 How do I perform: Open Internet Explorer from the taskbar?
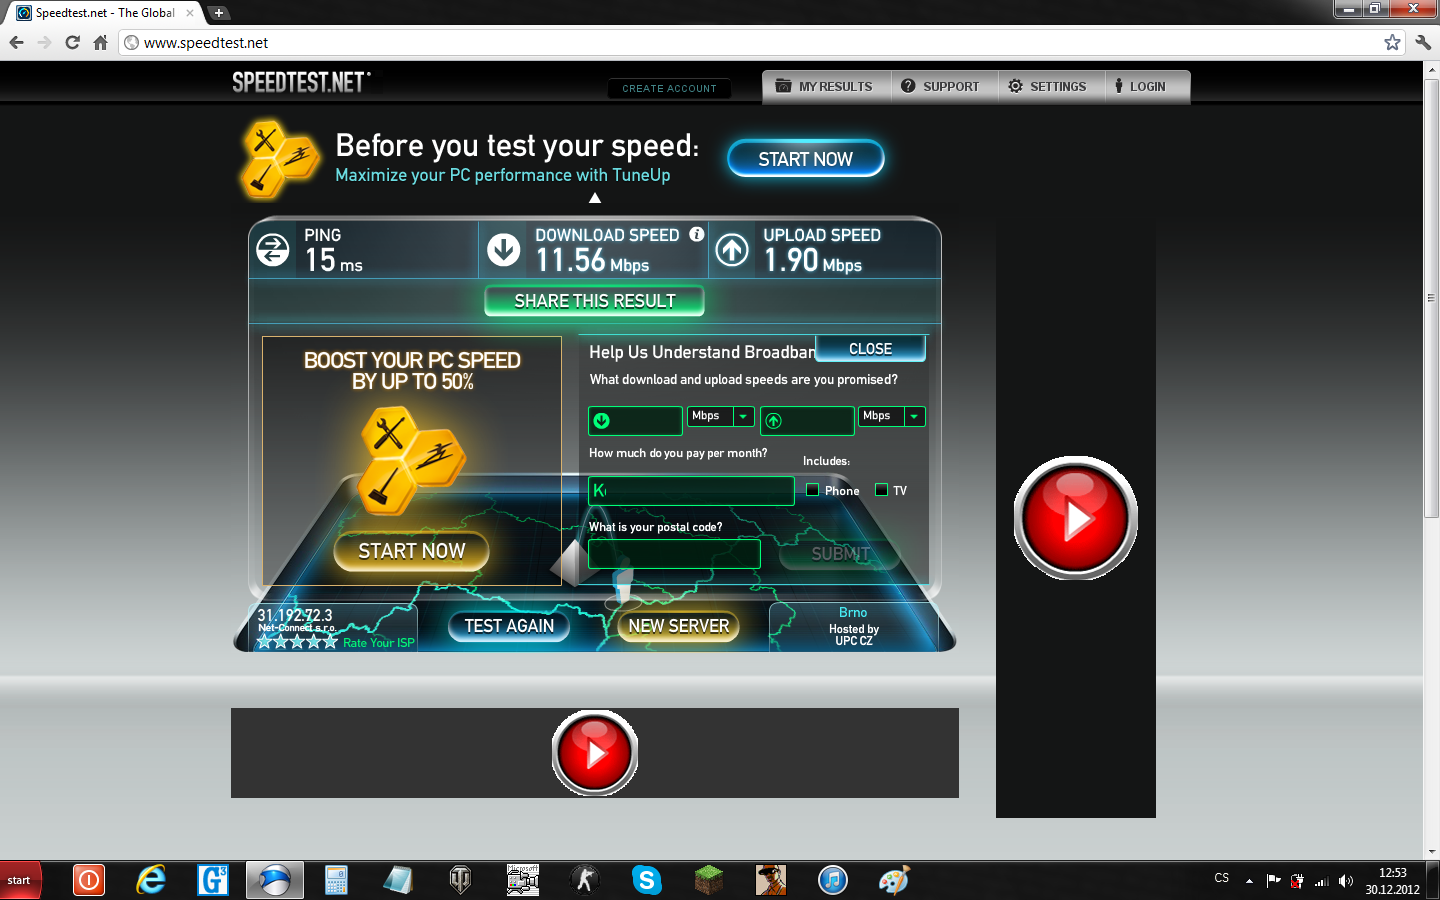(151, 880)
